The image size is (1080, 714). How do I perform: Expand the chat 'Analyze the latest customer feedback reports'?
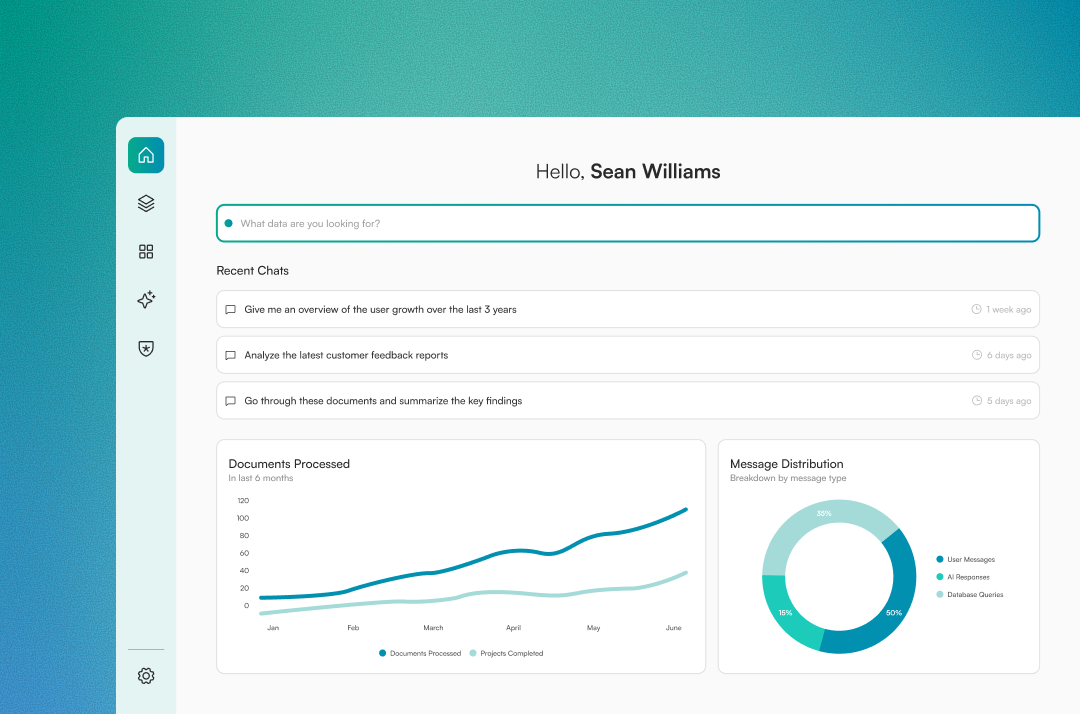click(x=628, y=354)
